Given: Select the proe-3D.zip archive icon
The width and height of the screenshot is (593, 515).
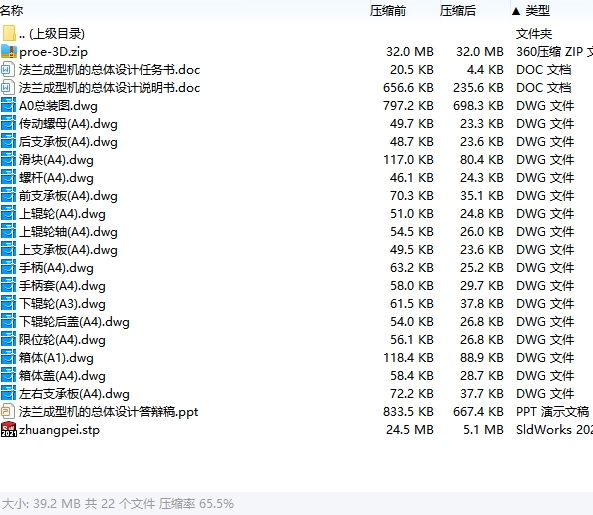Looking at the screenshot, I should tap(9, 51).
